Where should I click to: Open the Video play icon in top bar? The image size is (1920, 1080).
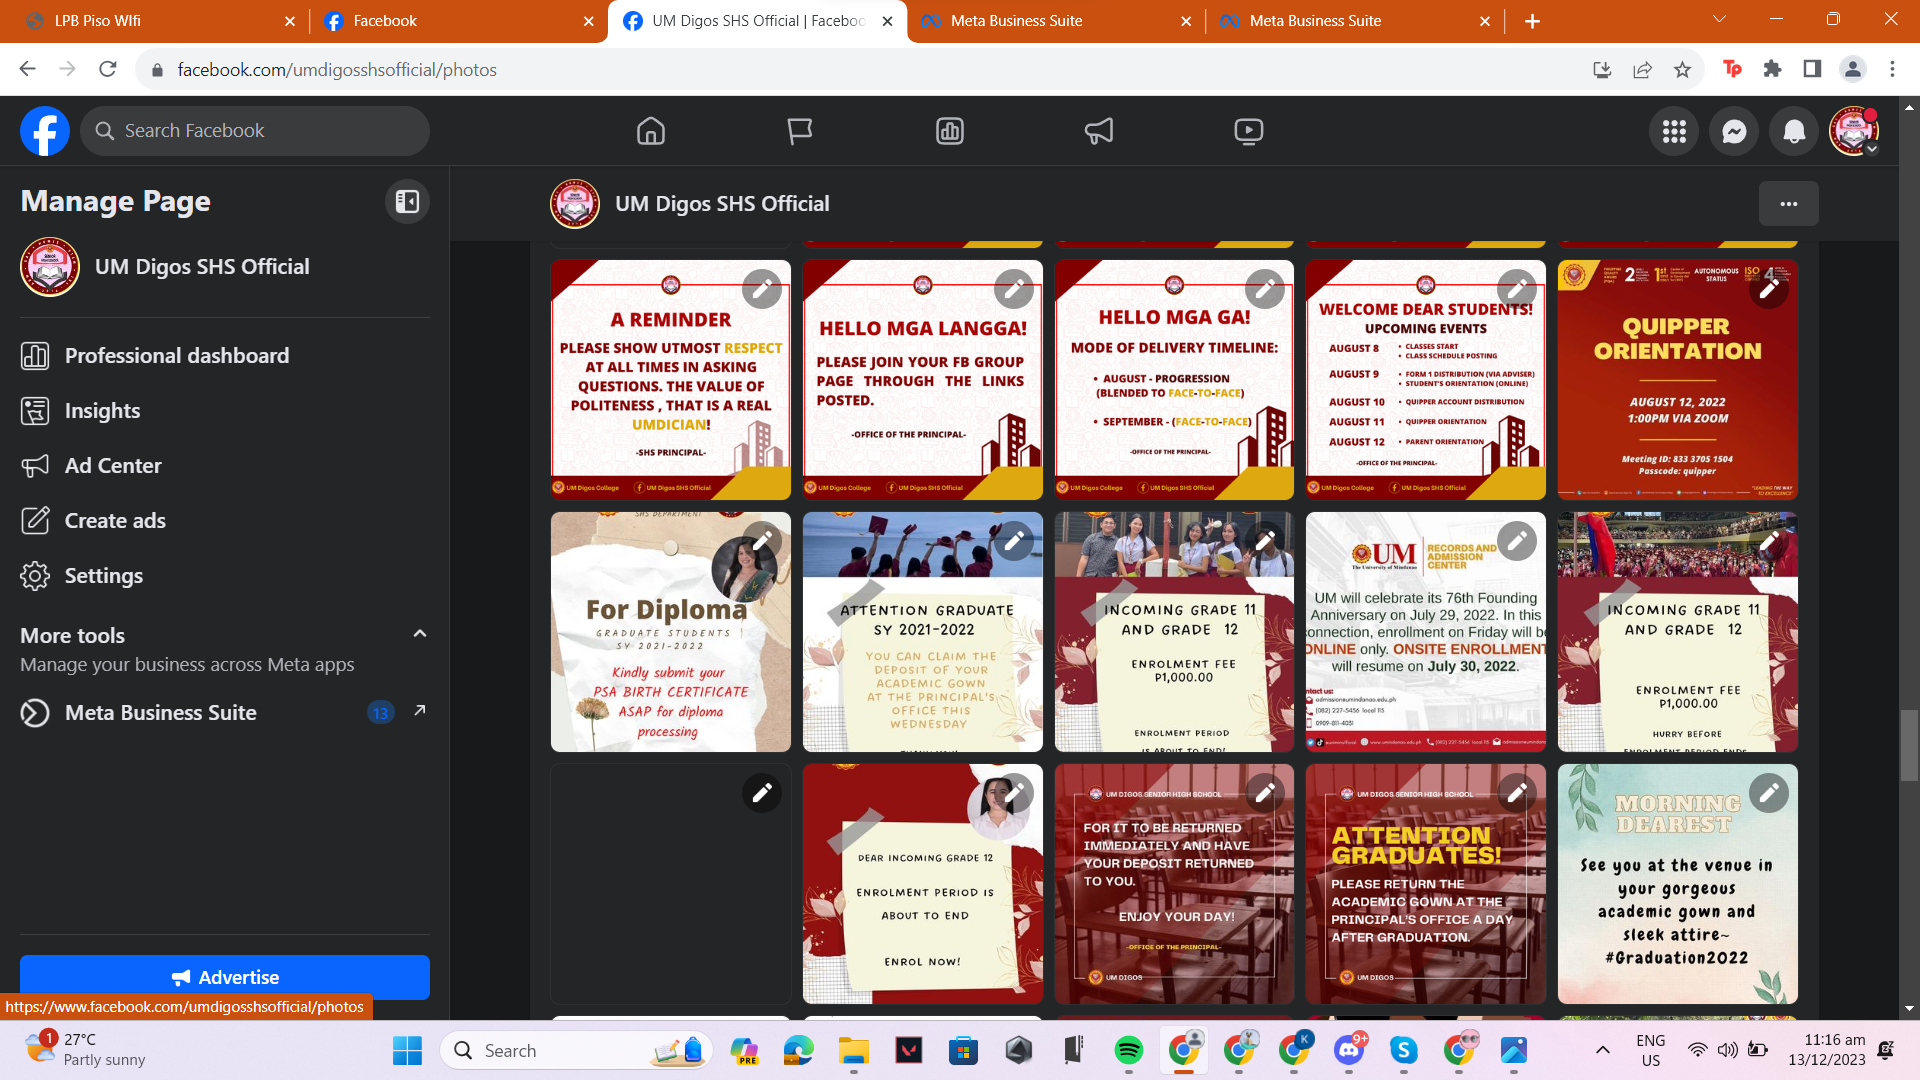1249,131
